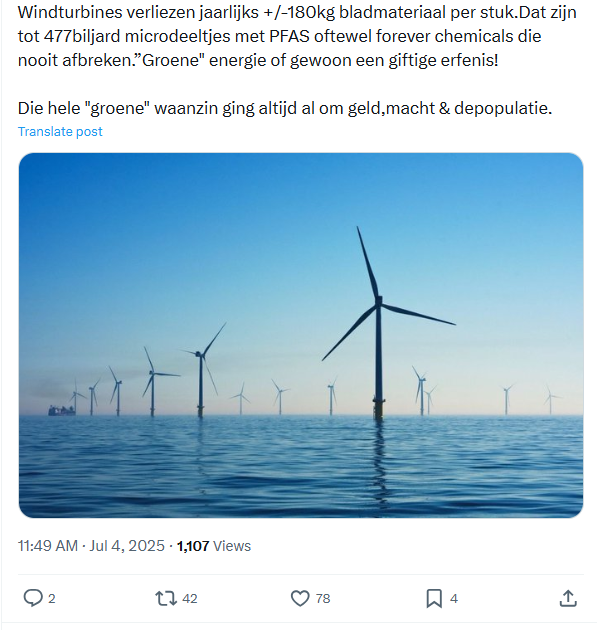Click the Translate post link

pyautogui.click(x=60, y=131)
